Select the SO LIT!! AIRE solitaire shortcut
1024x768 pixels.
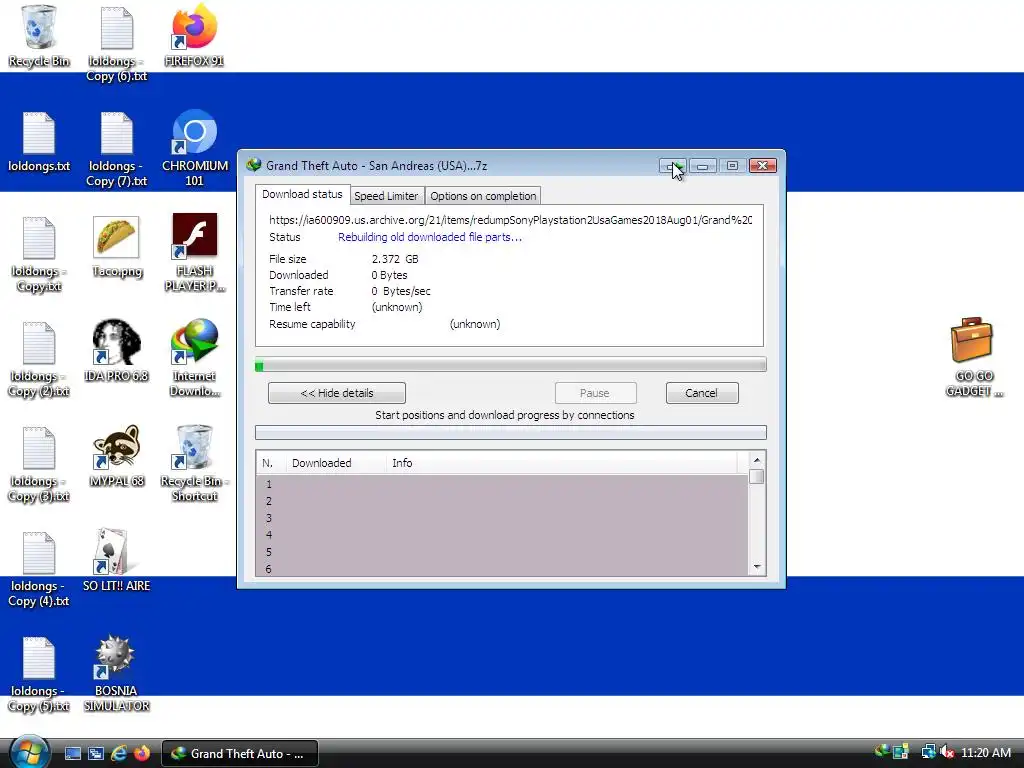[116, 560]
